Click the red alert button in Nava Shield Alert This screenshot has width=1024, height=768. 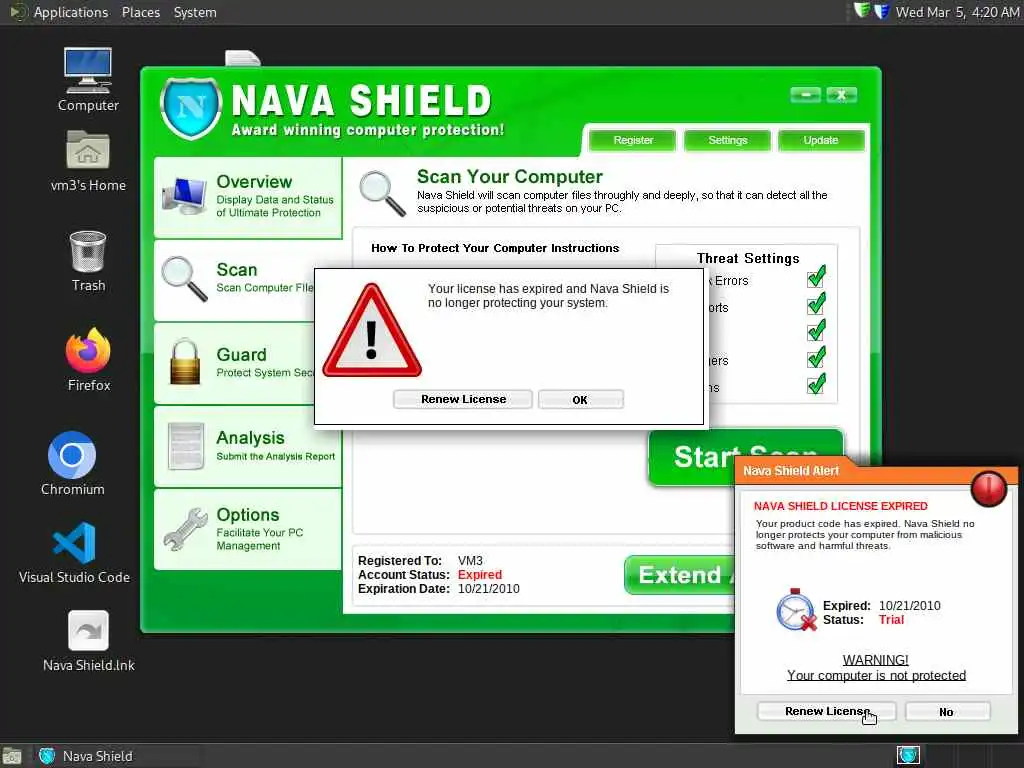tap(988, 488)
